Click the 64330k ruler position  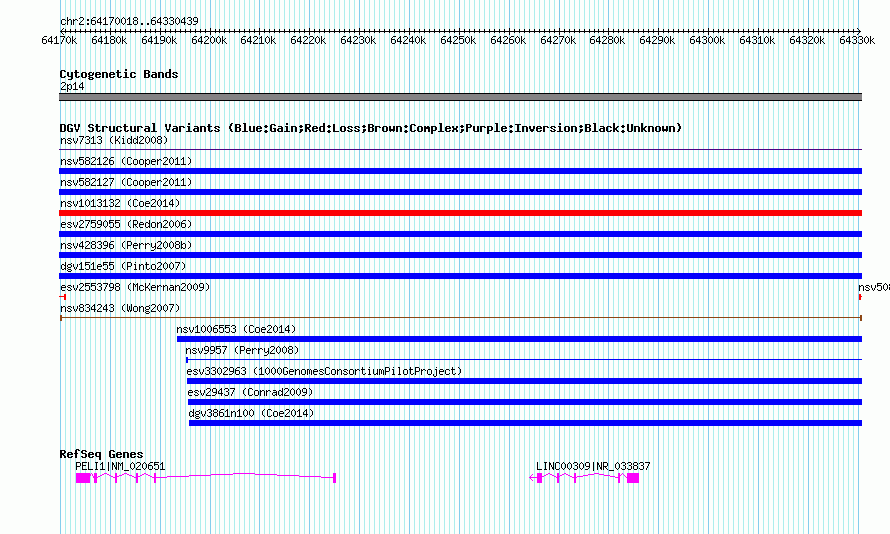[857, 40]
